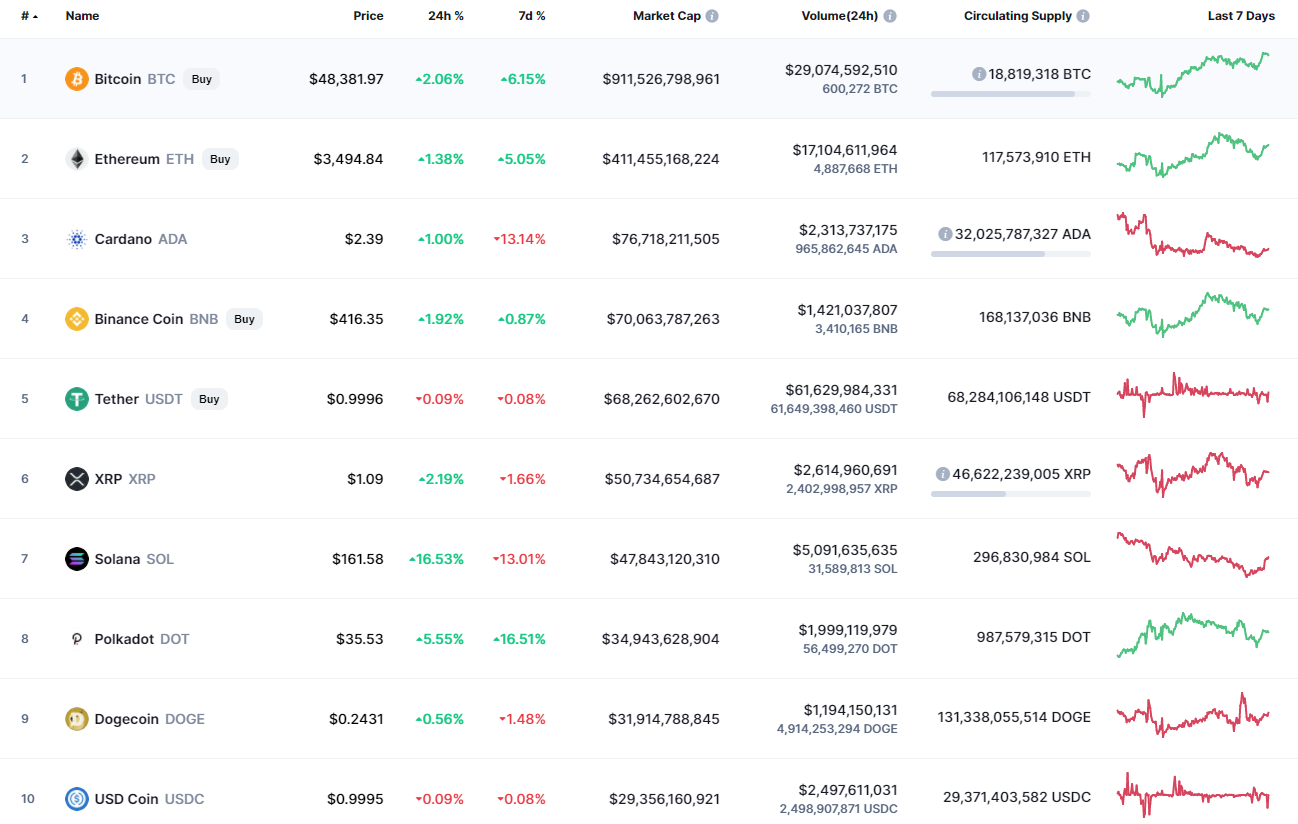Click Ethereum price $3,494.84
Screen dimensions: 1298x824
(348, 159)
